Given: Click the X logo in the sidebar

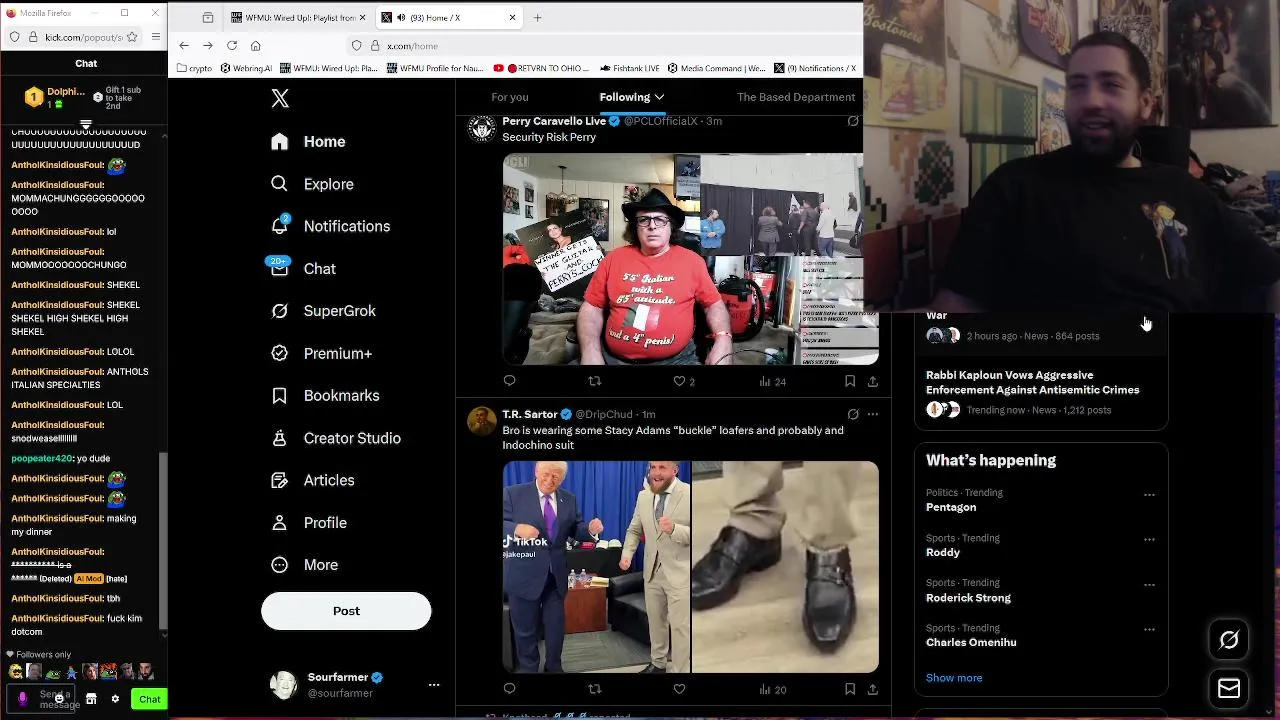Looking at the screenshot, I should [280, 98].
